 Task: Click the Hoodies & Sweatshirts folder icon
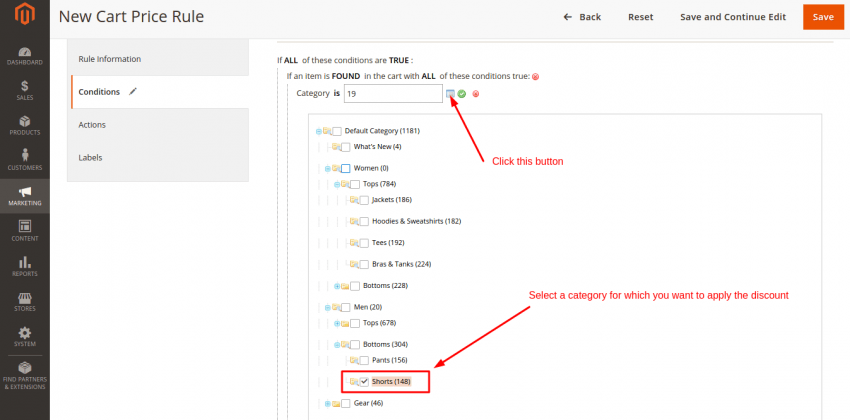point(355,221)
